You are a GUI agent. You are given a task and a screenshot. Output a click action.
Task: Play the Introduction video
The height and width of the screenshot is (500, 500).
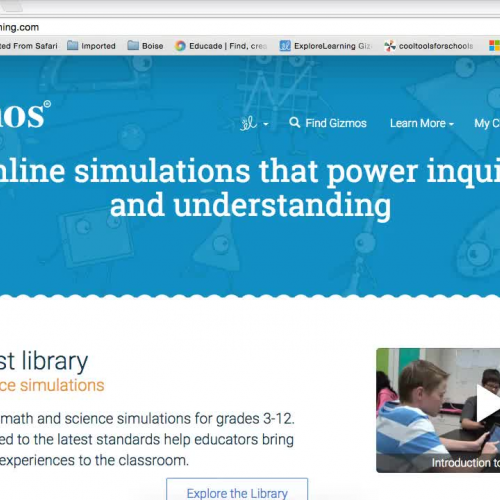pos(488,403)
